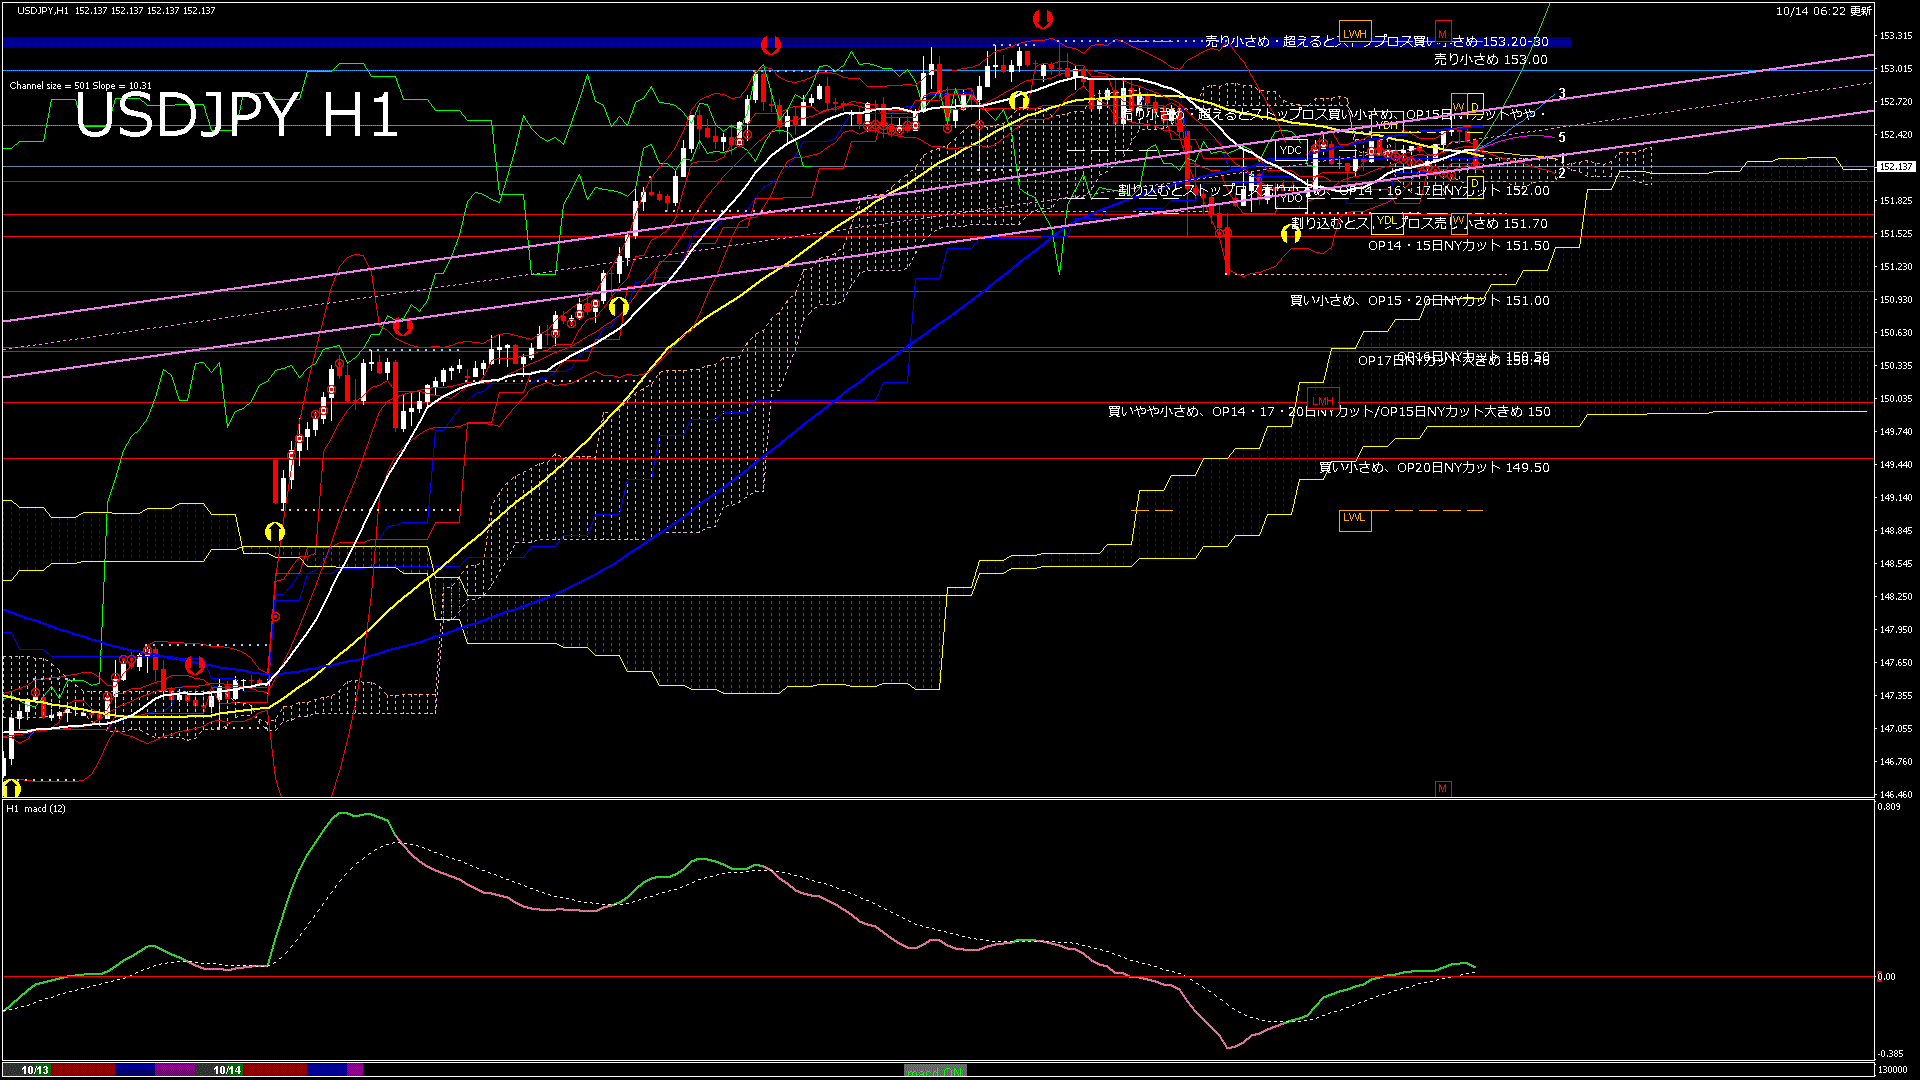Click the current price tag 152.137
The image size is (1920, 1080).
point(1896,167)
